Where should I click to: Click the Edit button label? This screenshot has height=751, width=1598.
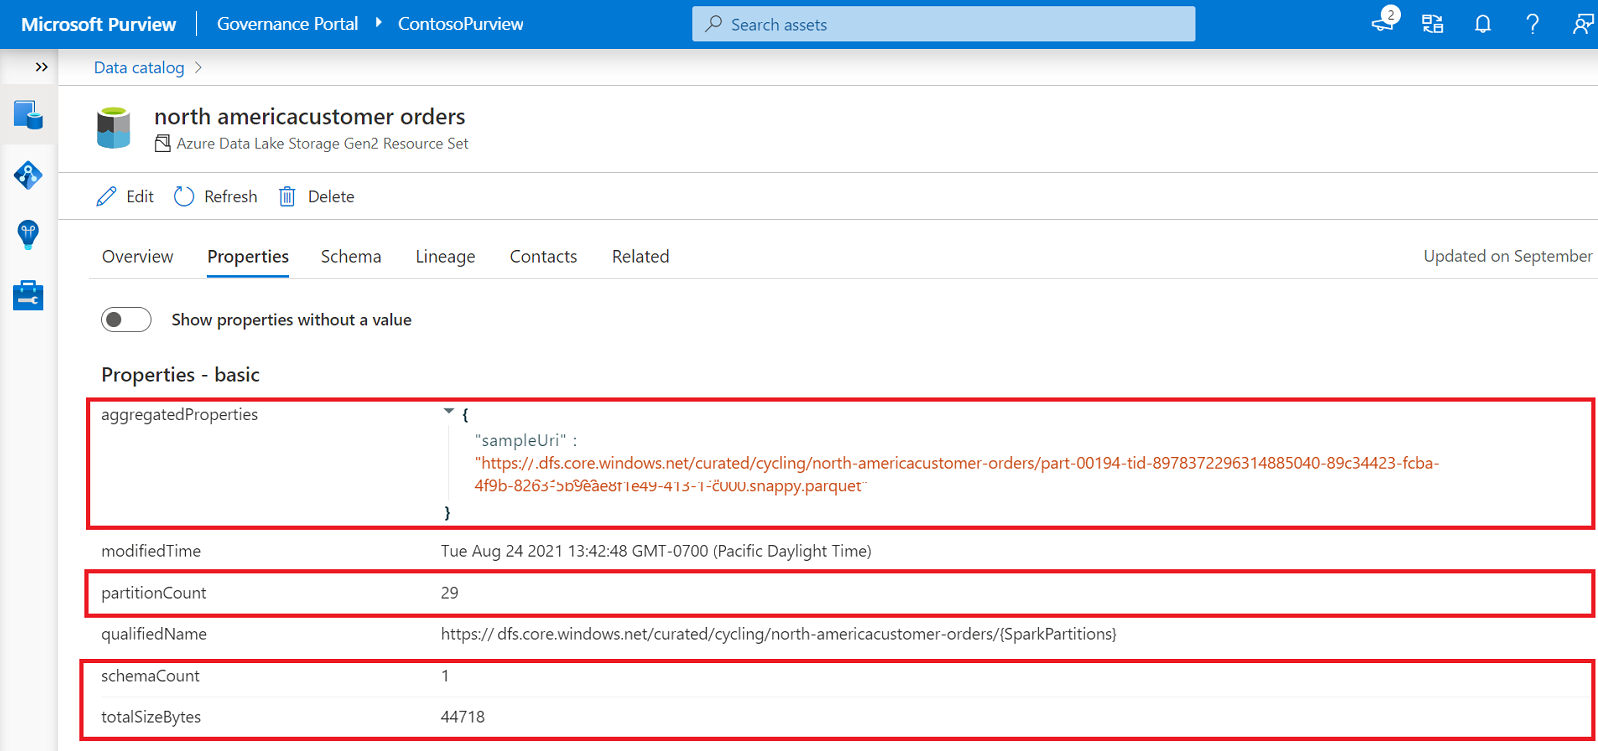140,196
